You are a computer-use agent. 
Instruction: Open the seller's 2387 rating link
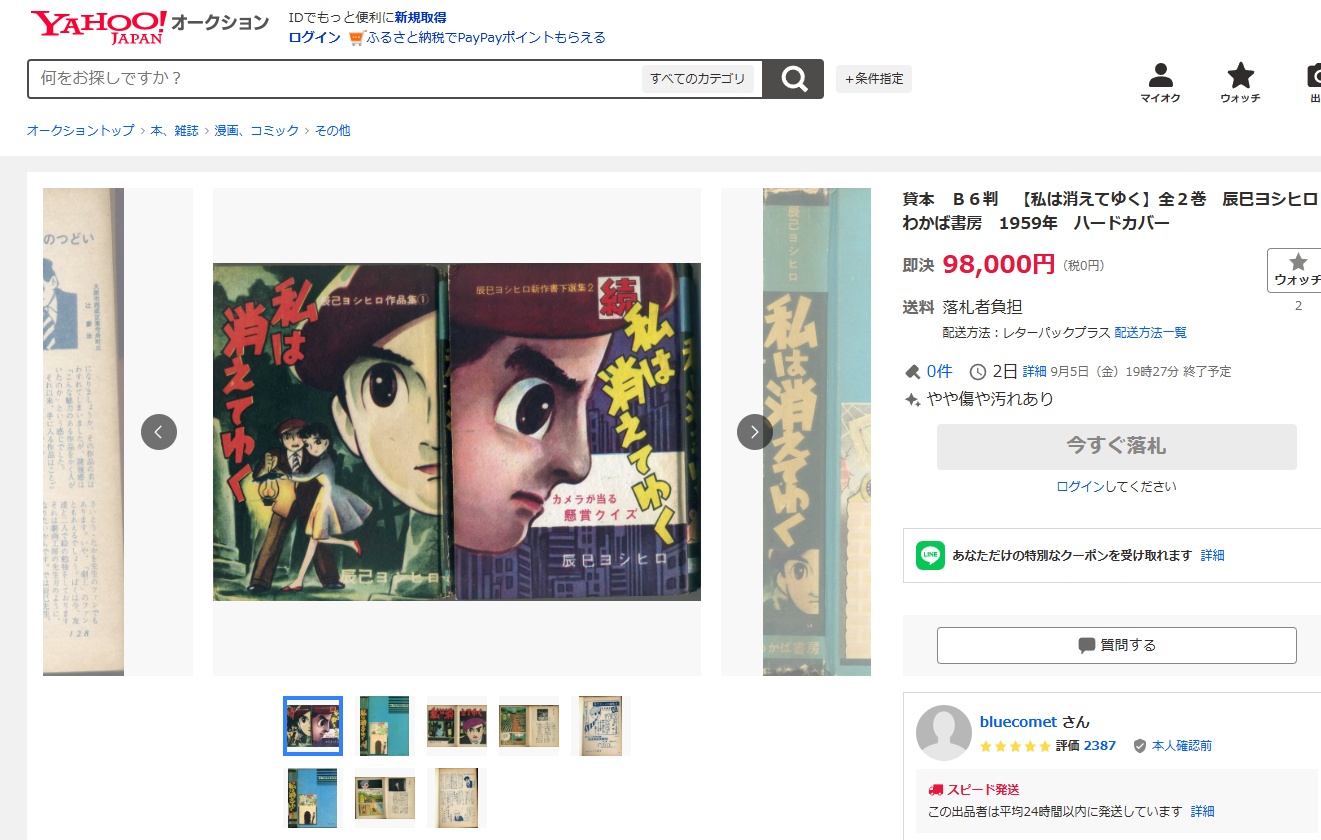[1100, 746]
